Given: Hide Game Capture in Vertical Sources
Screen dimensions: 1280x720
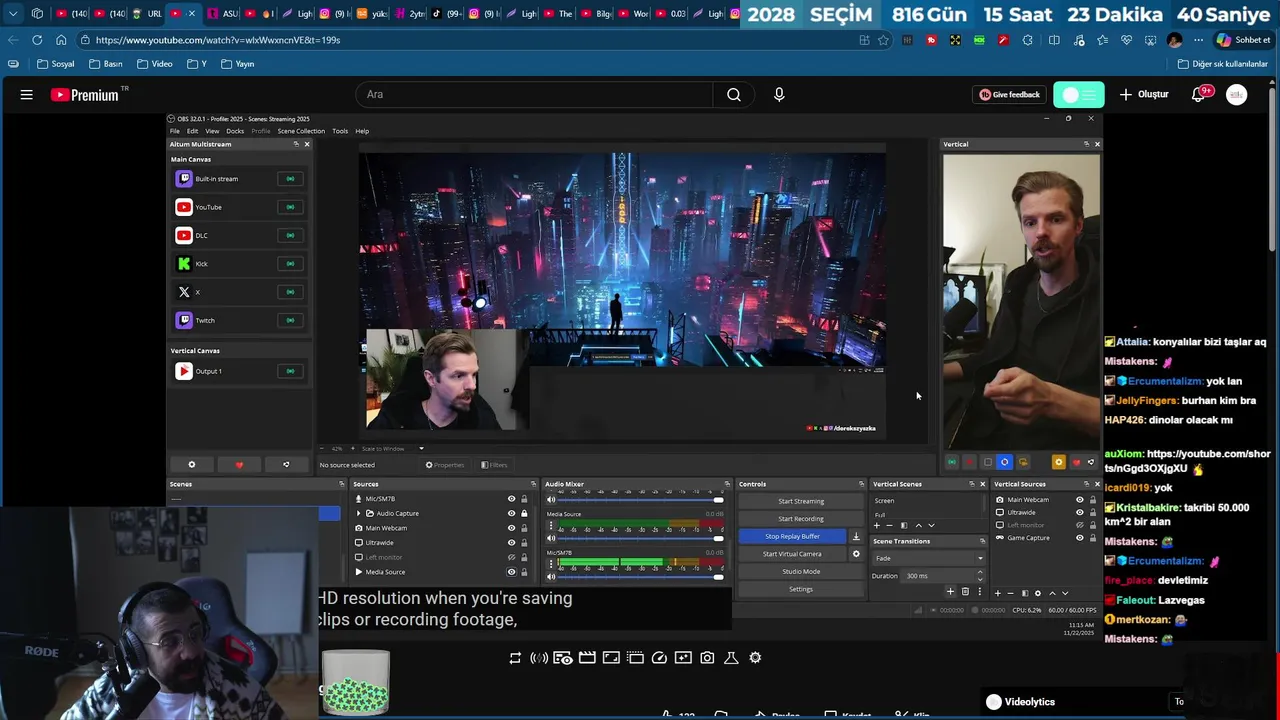Looking at the screenshot, I should point(1079,538).
